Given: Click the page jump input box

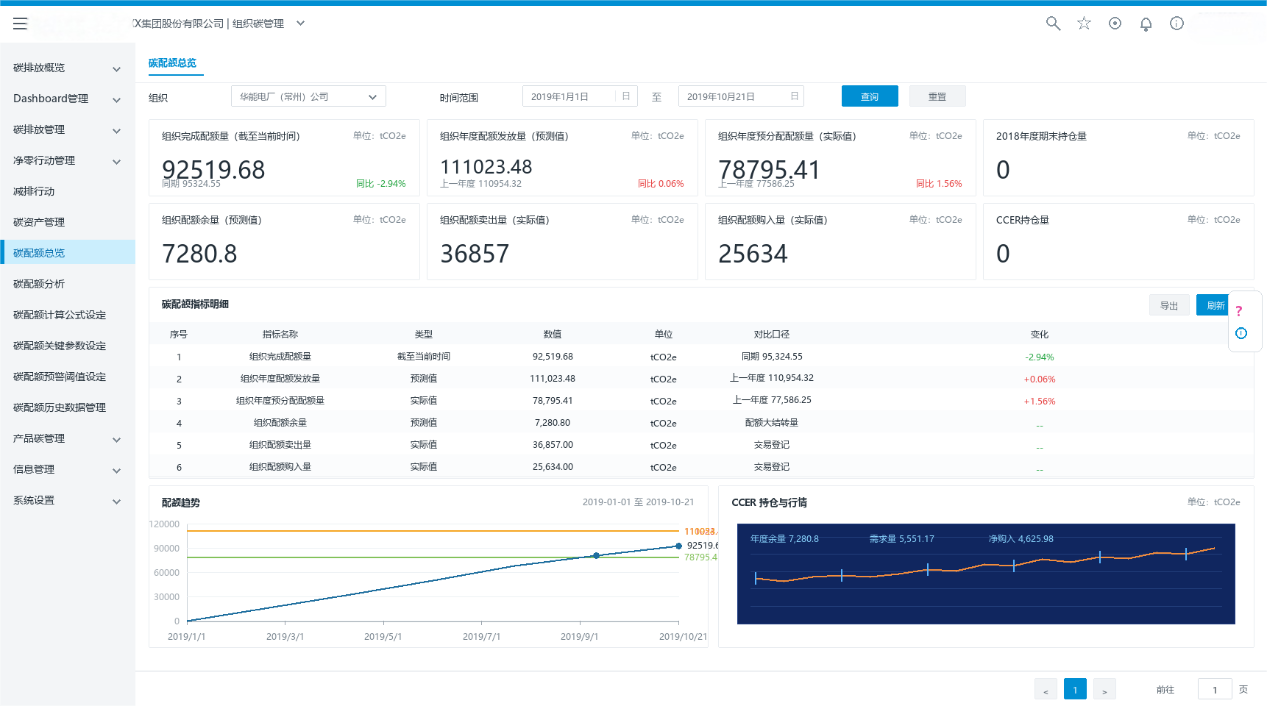Looking at the screenshot, I should coord(1215,690).
